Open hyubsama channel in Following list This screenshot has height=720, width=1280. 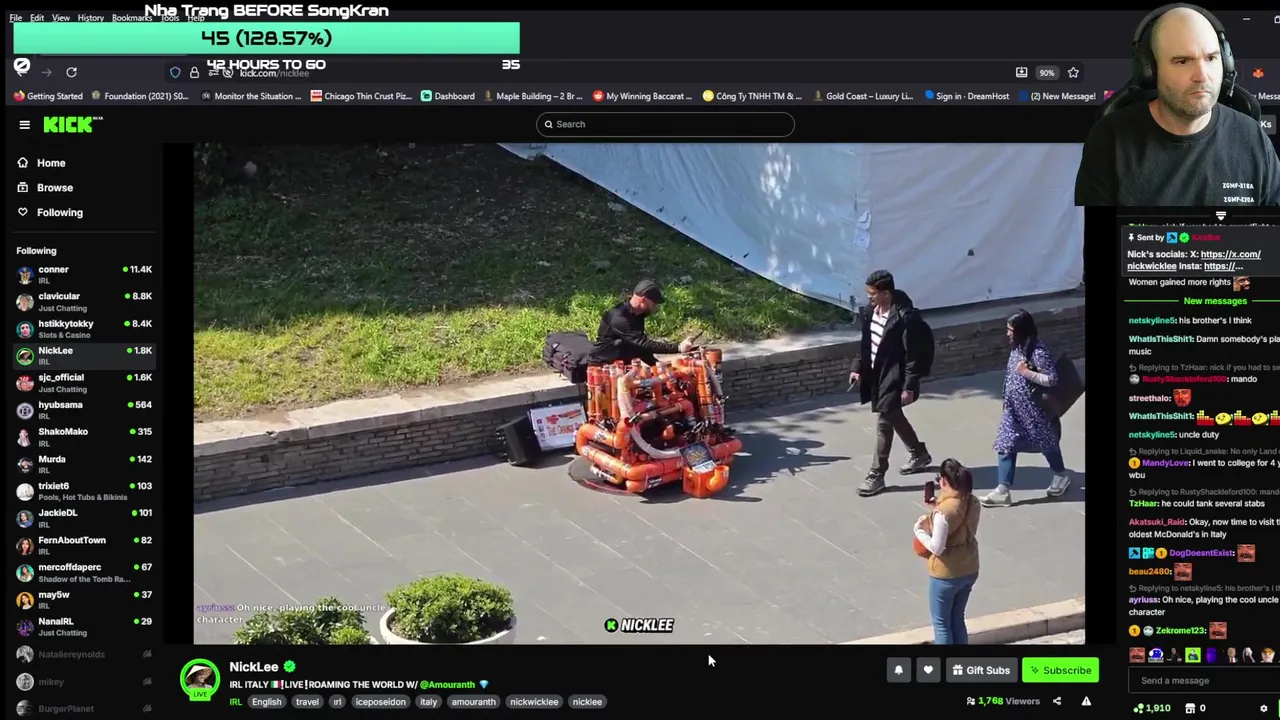84,409
